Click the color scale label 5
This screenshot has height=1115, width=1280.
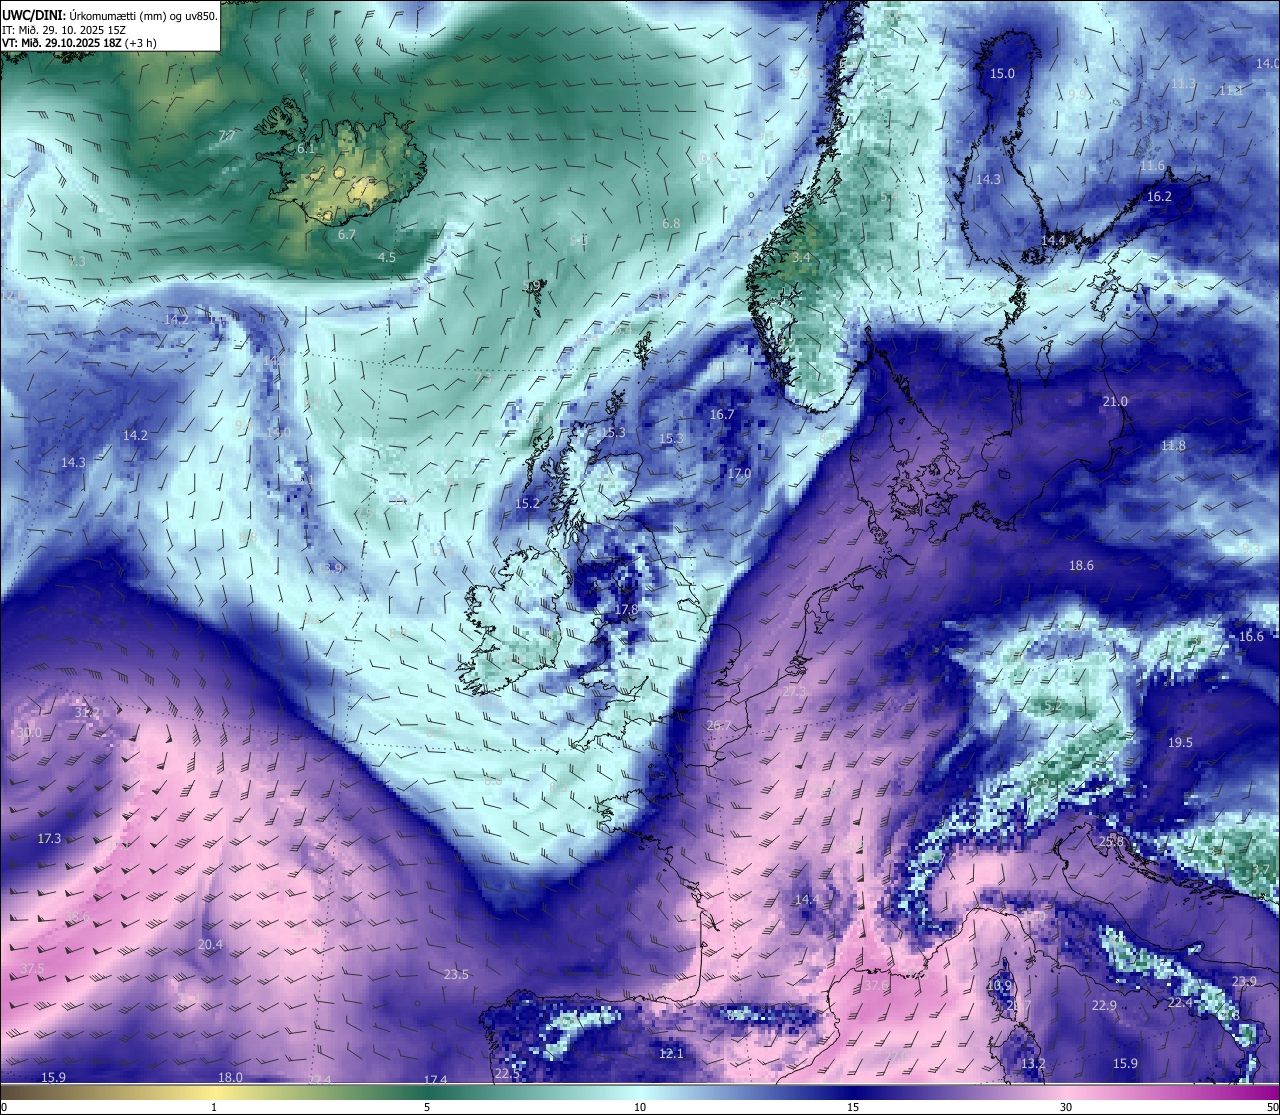click(x=427, y=1107)
